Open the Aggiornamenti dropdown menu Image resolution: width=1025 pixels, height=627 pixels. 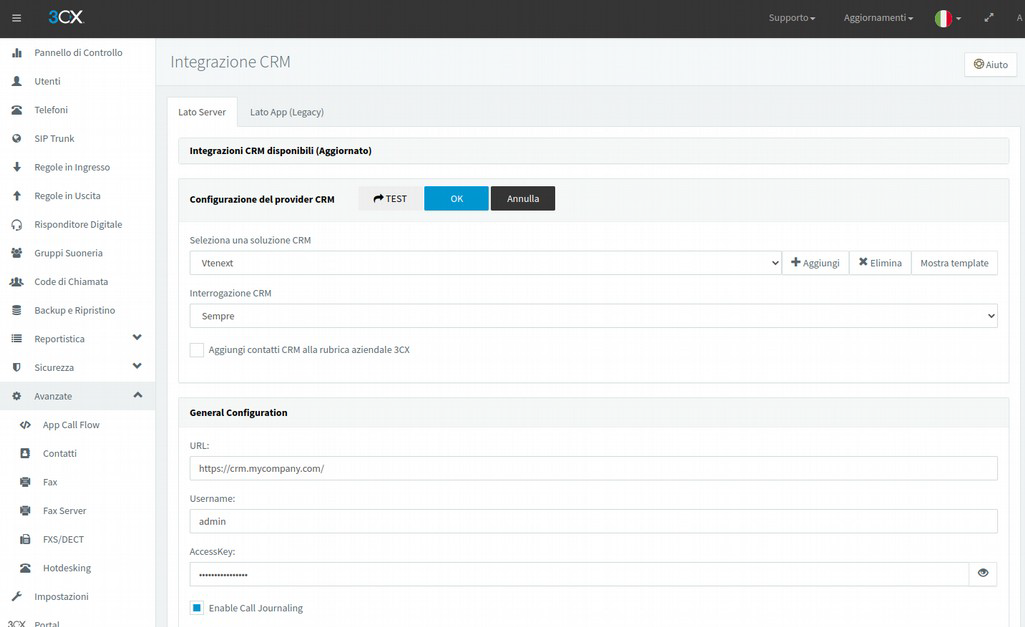pos(878,18)
